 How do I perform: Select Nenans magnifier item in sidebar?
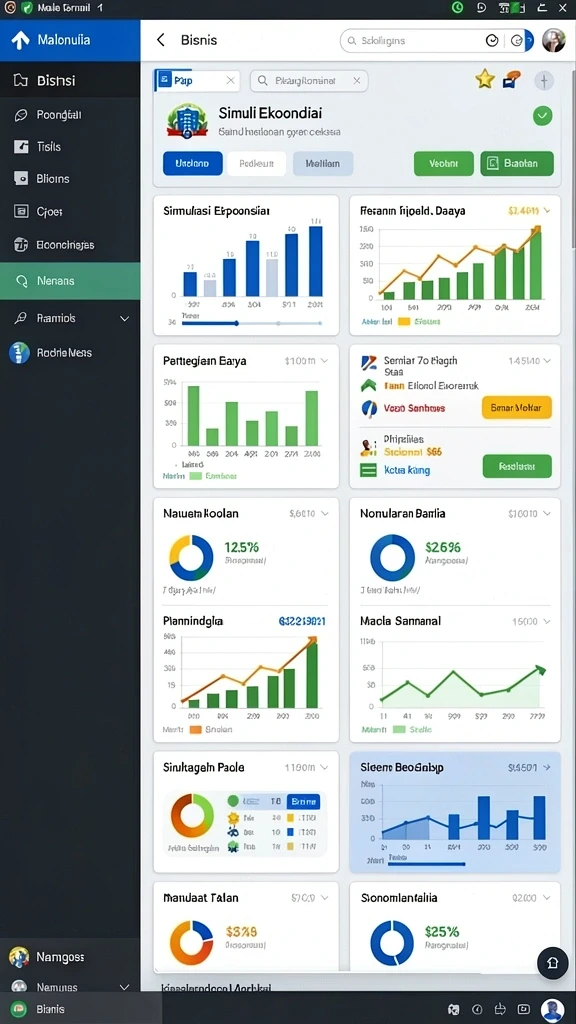coord(70,281)
